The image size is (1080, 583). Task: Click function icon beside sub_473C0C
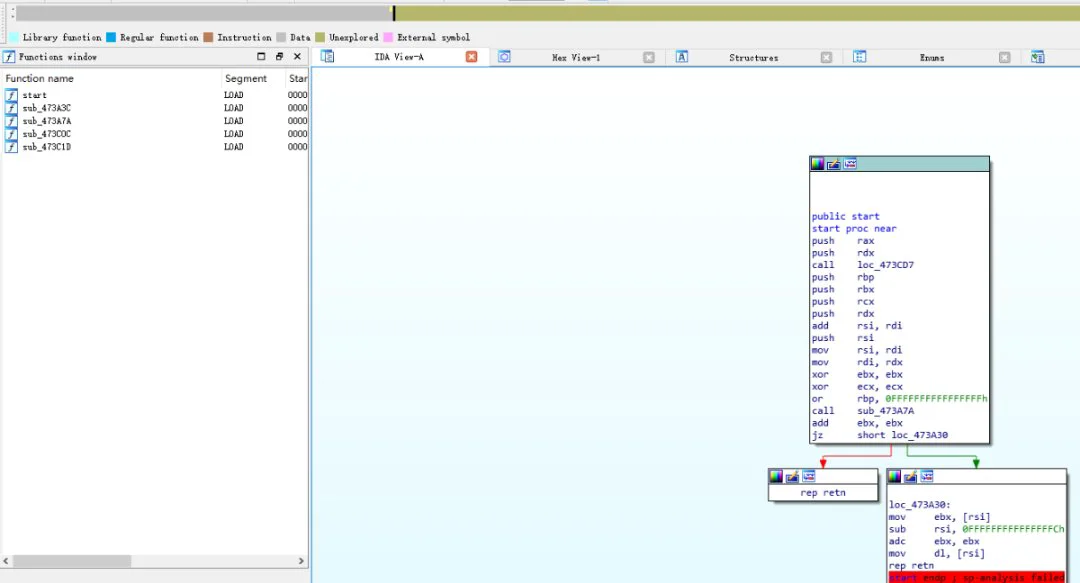coord(11,134)
